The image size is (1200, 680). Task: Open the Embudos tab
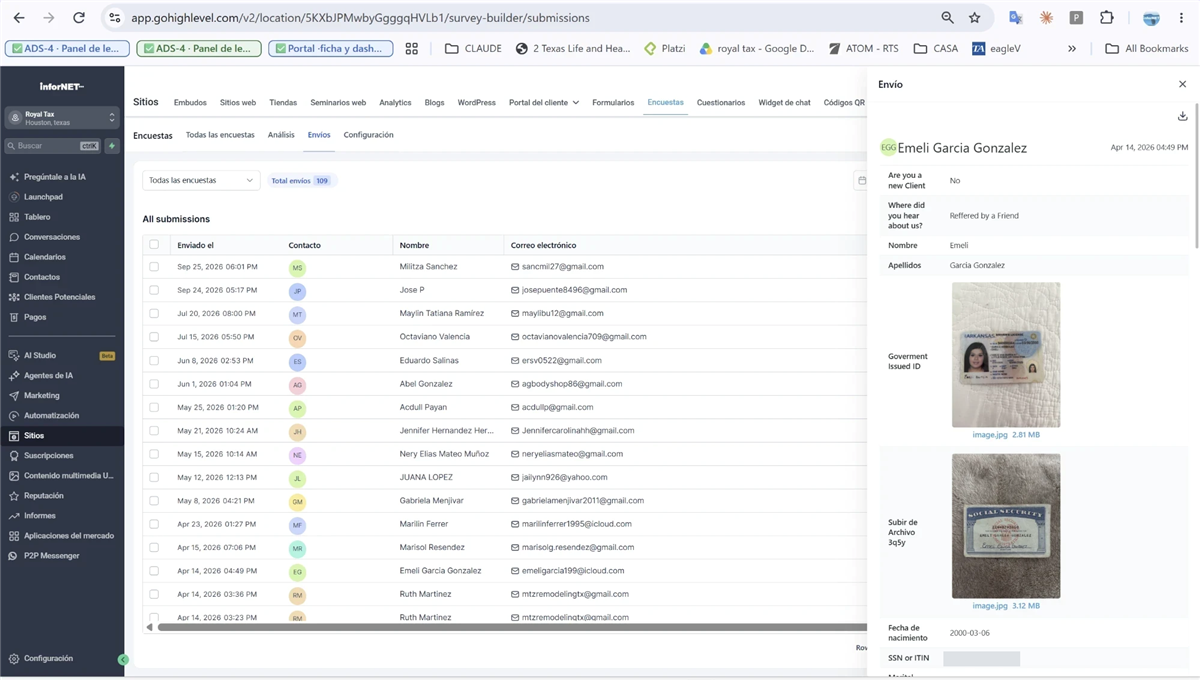coord(190,102)
